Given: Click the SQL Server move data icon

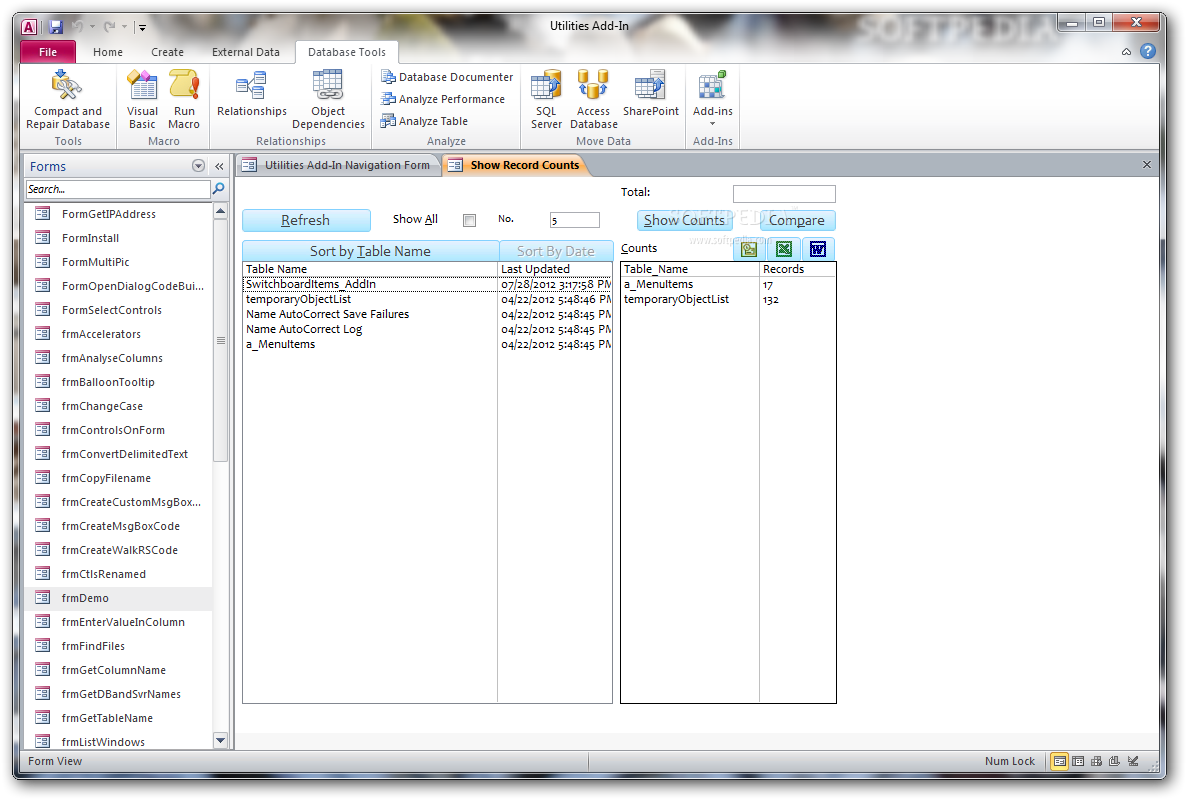Looking at the screenshot, I should click(546, 86).
